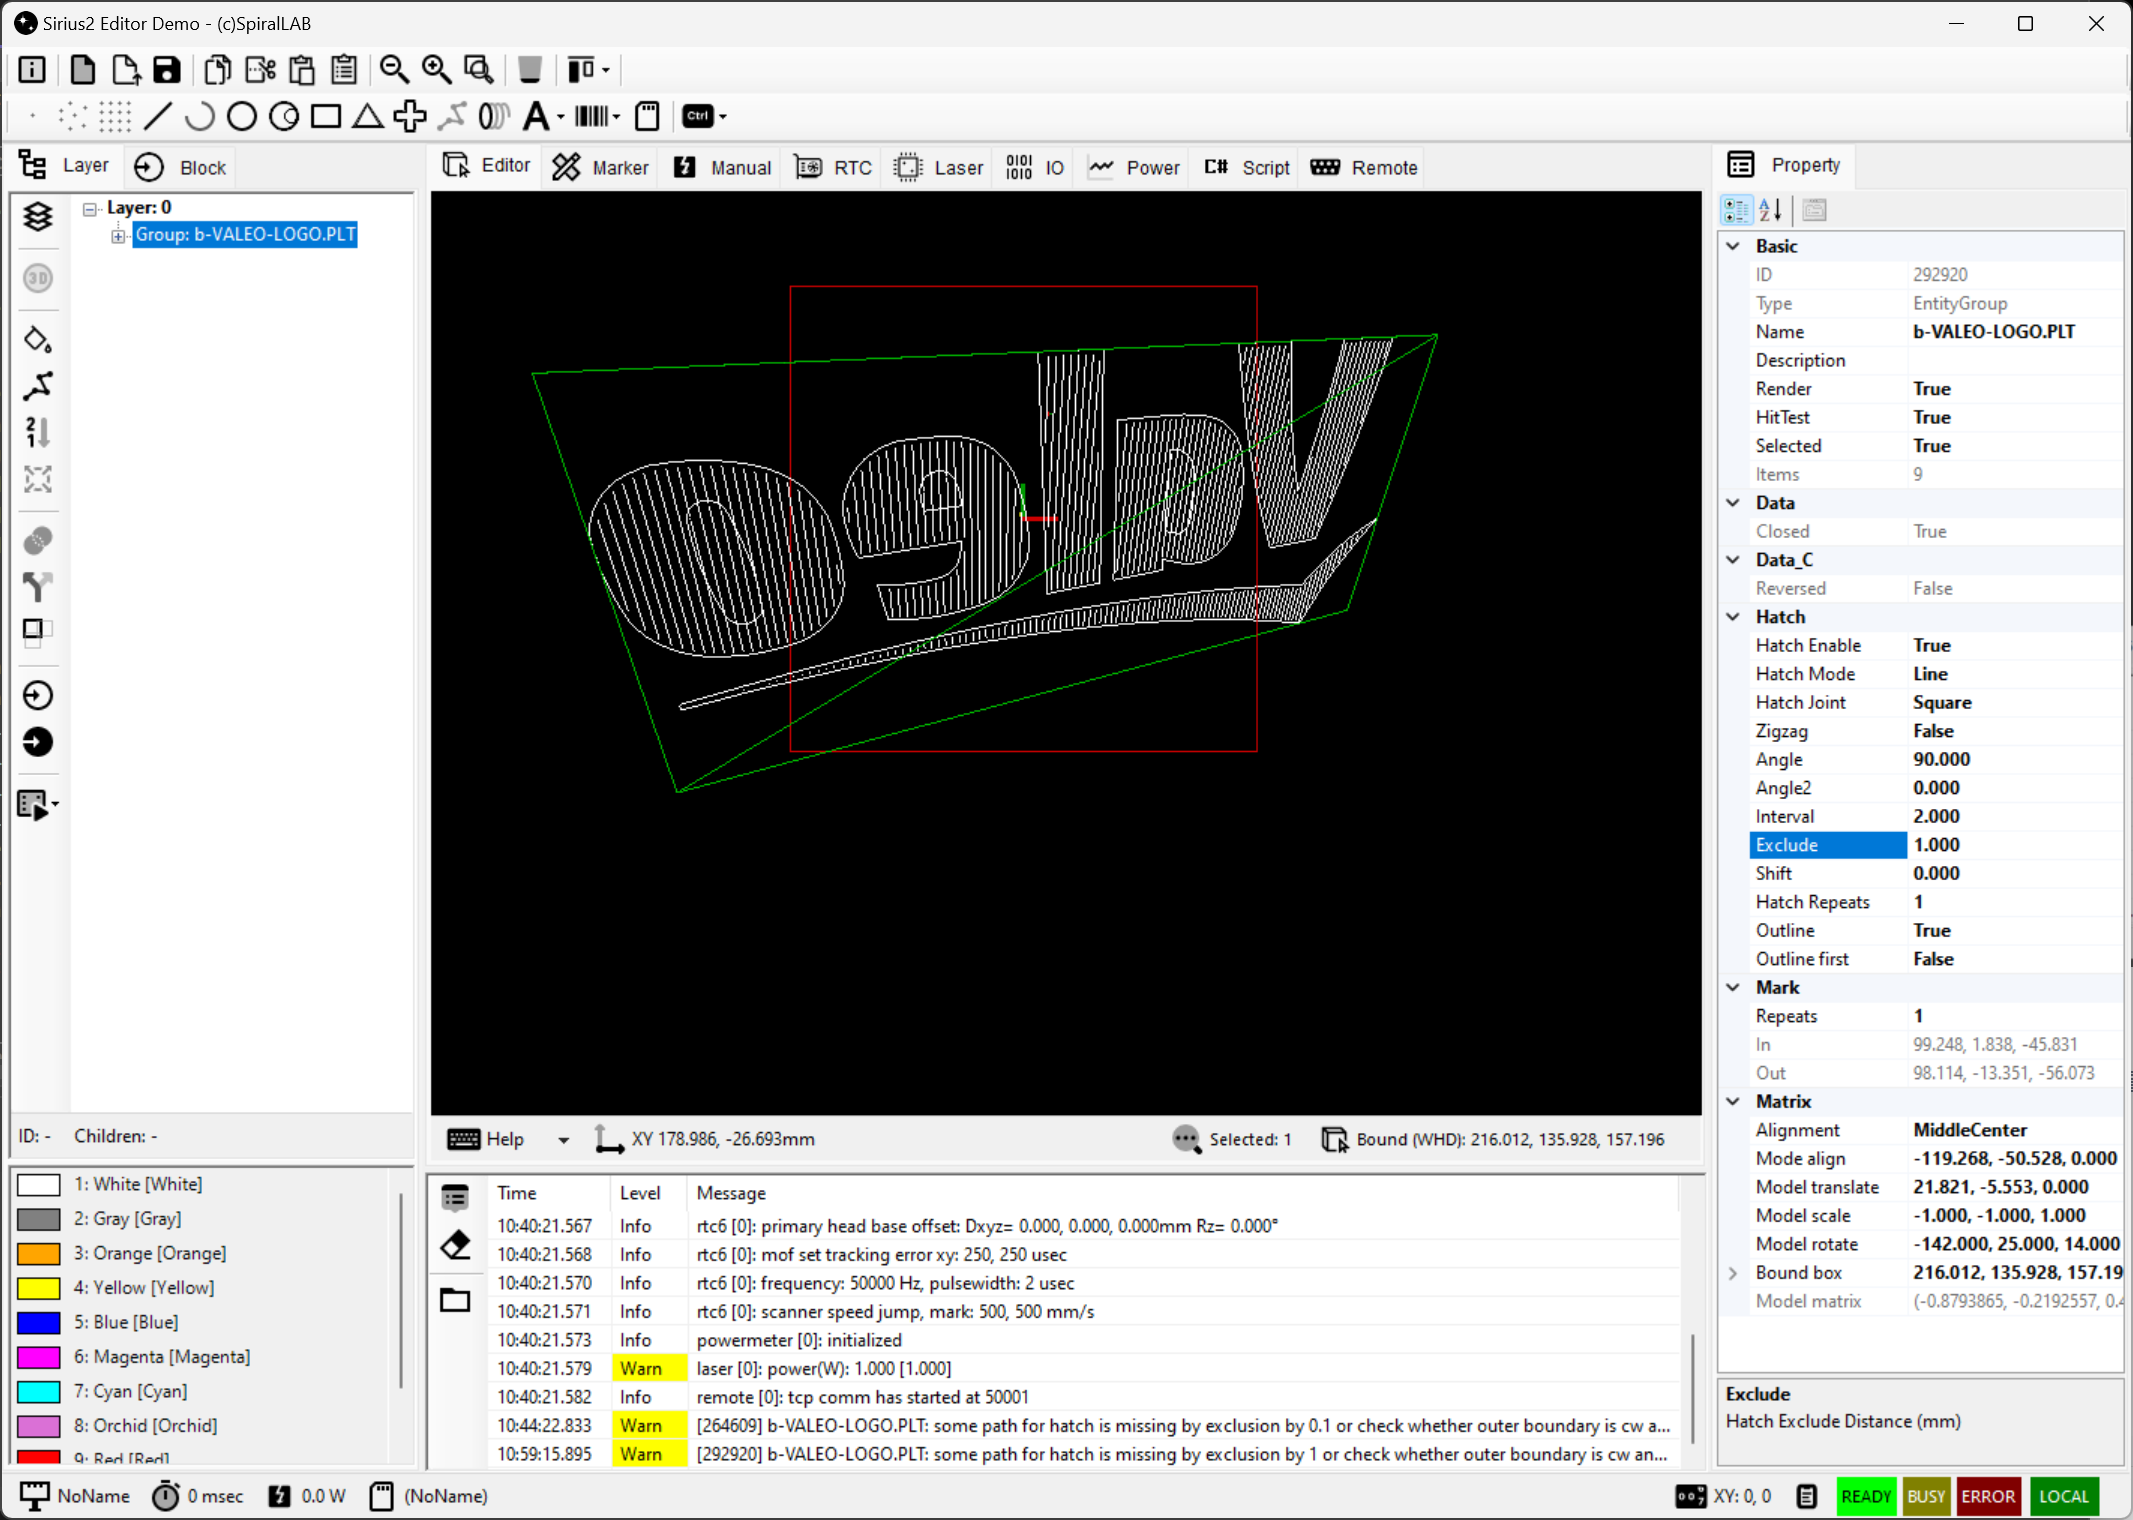The height and width of the screenshot is (1520, 2133).
Task: Collapse the Matrix property category
Action: tap(1734, 1101)
